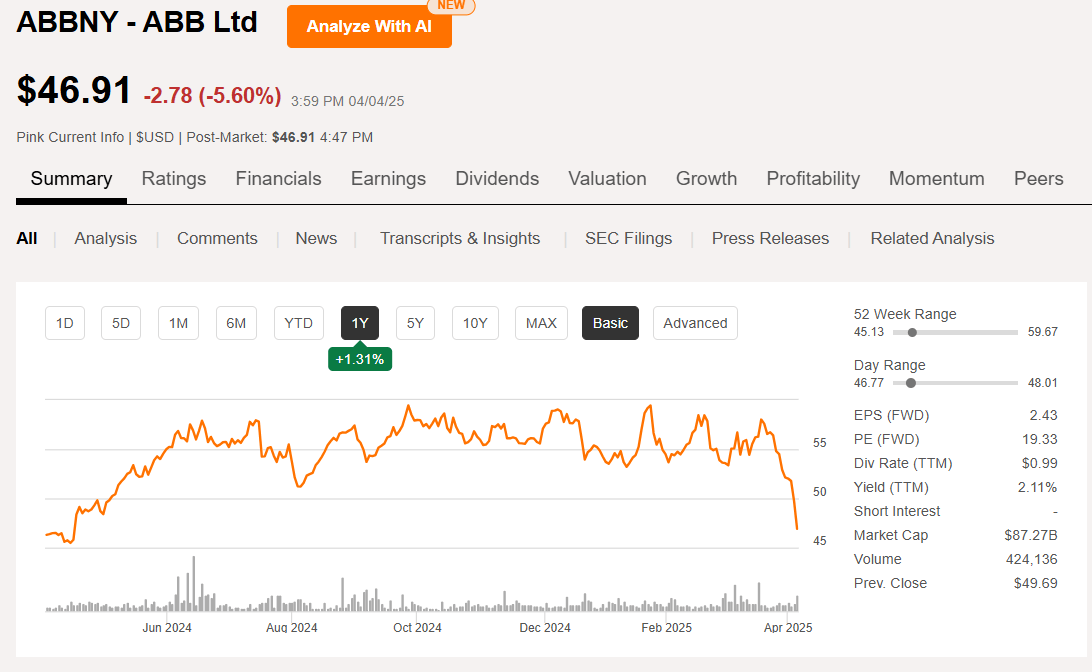Screen dimensions: 1092x672
Task: Switch to the Ratings tab
Action: [x=173, y=178]
